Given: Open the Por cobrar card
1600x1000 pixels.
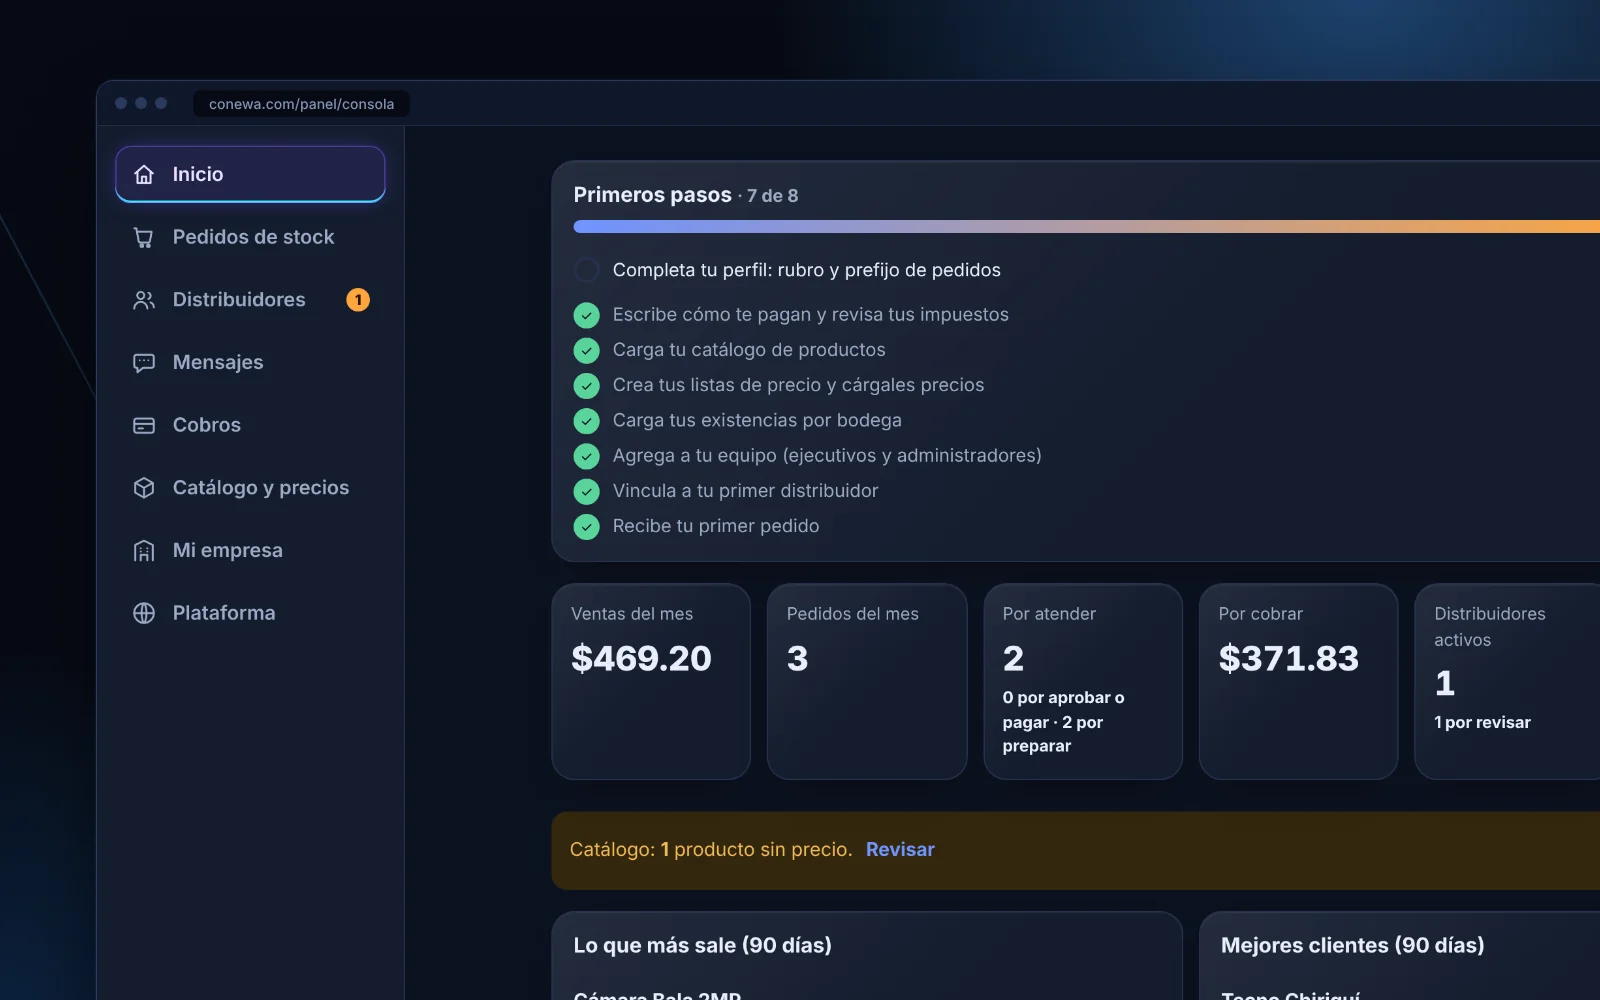Looking at the screenshot, I should pos(1298,681).
